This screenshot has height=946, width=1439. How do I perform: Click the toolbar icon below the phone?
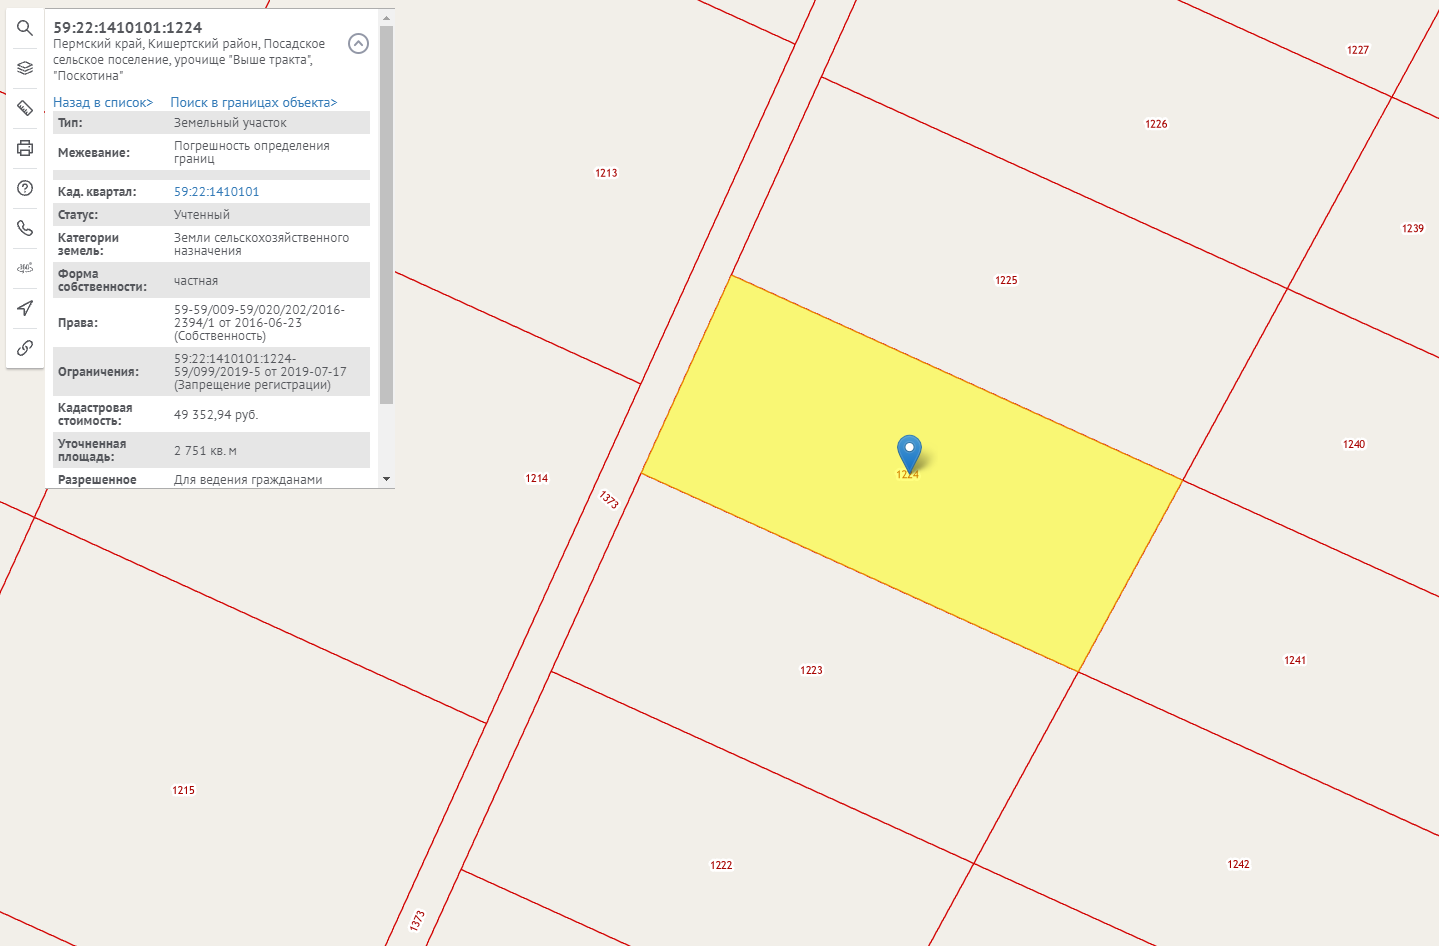click(25, 268)
